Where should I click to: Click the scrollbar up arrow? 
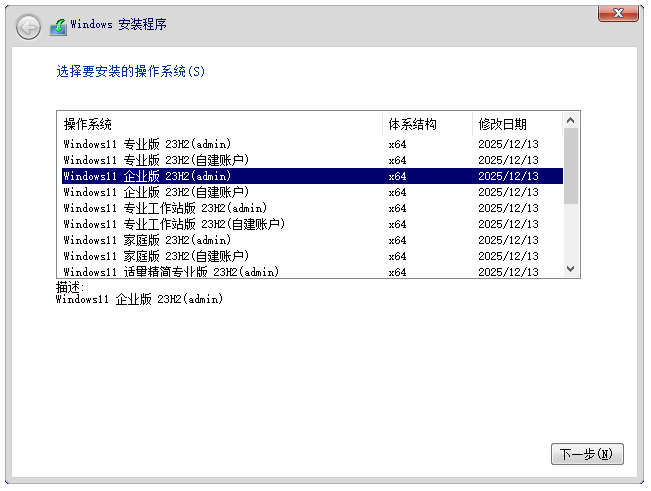570,120
